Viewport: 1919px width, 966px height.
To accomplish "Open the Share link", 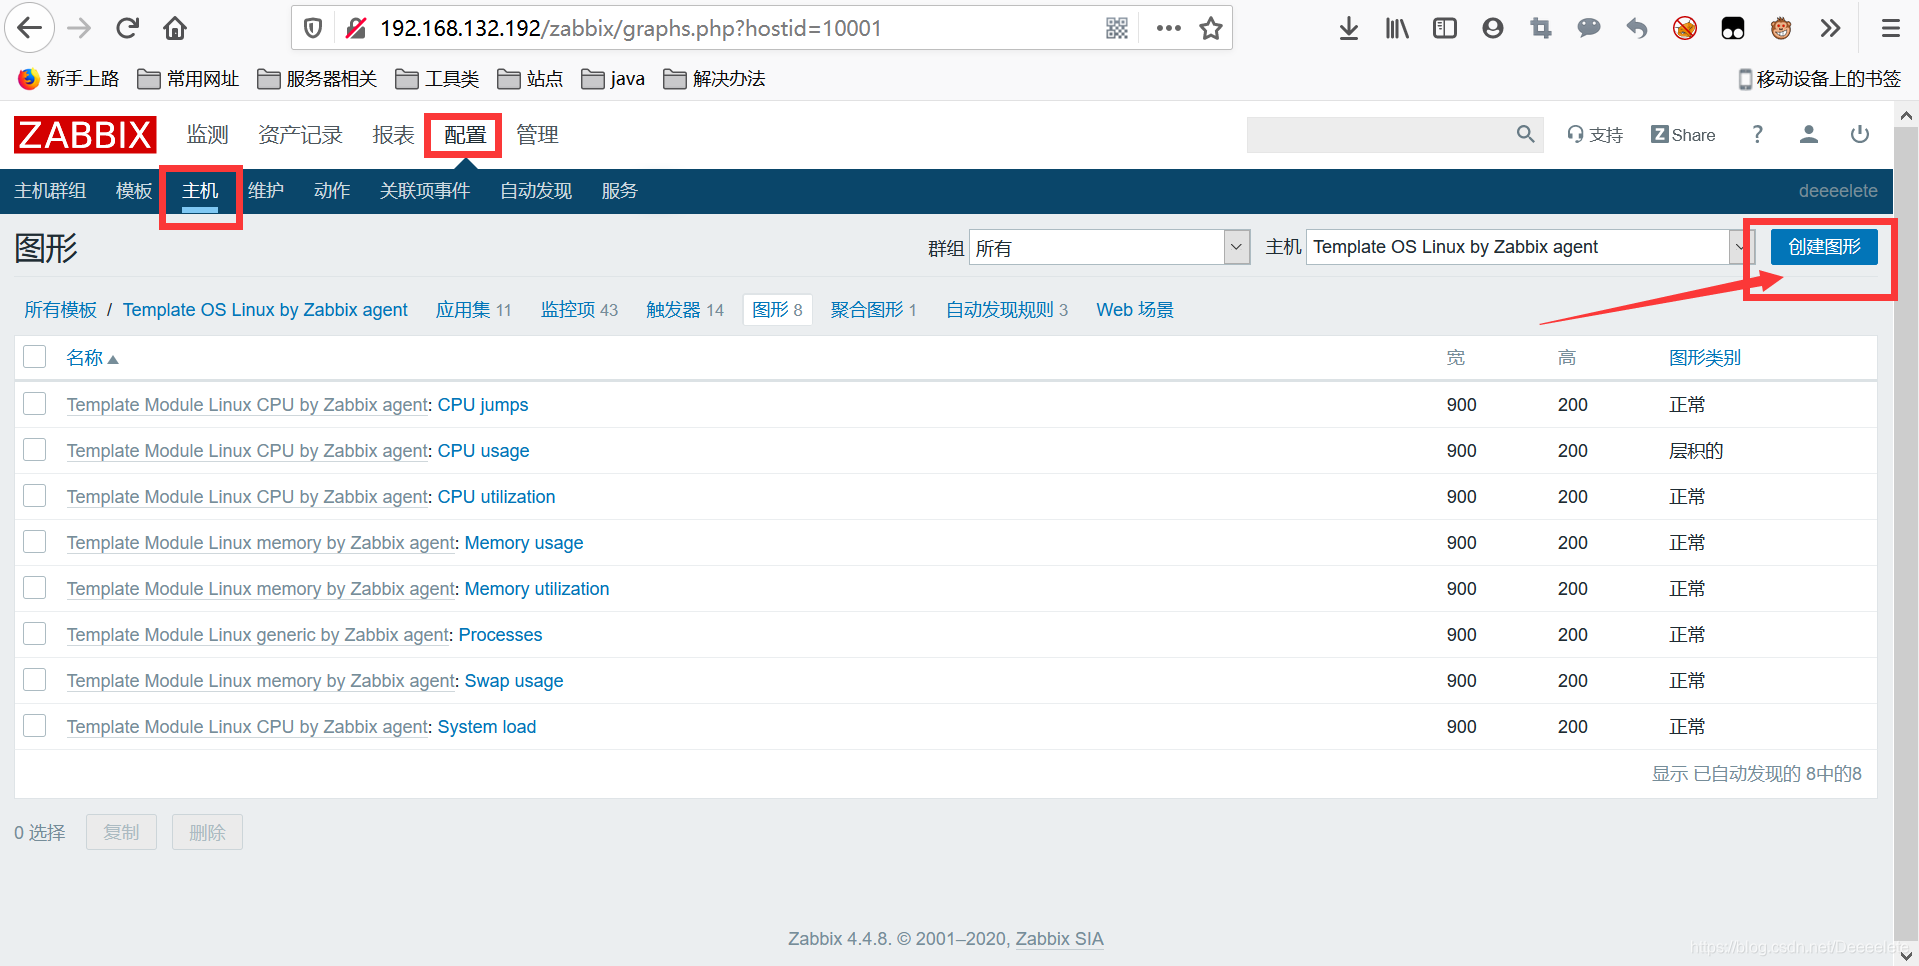I will tap(1683, 134).
